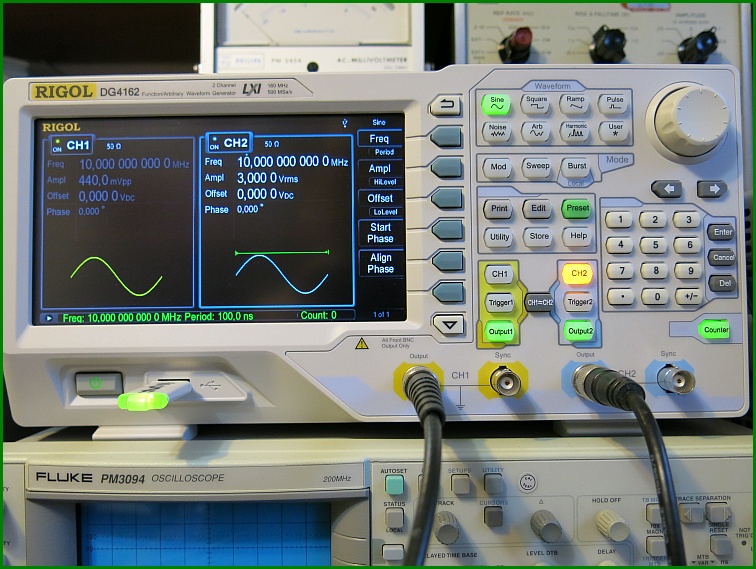Hit the back/return arrow button

(x=446, y=106)
